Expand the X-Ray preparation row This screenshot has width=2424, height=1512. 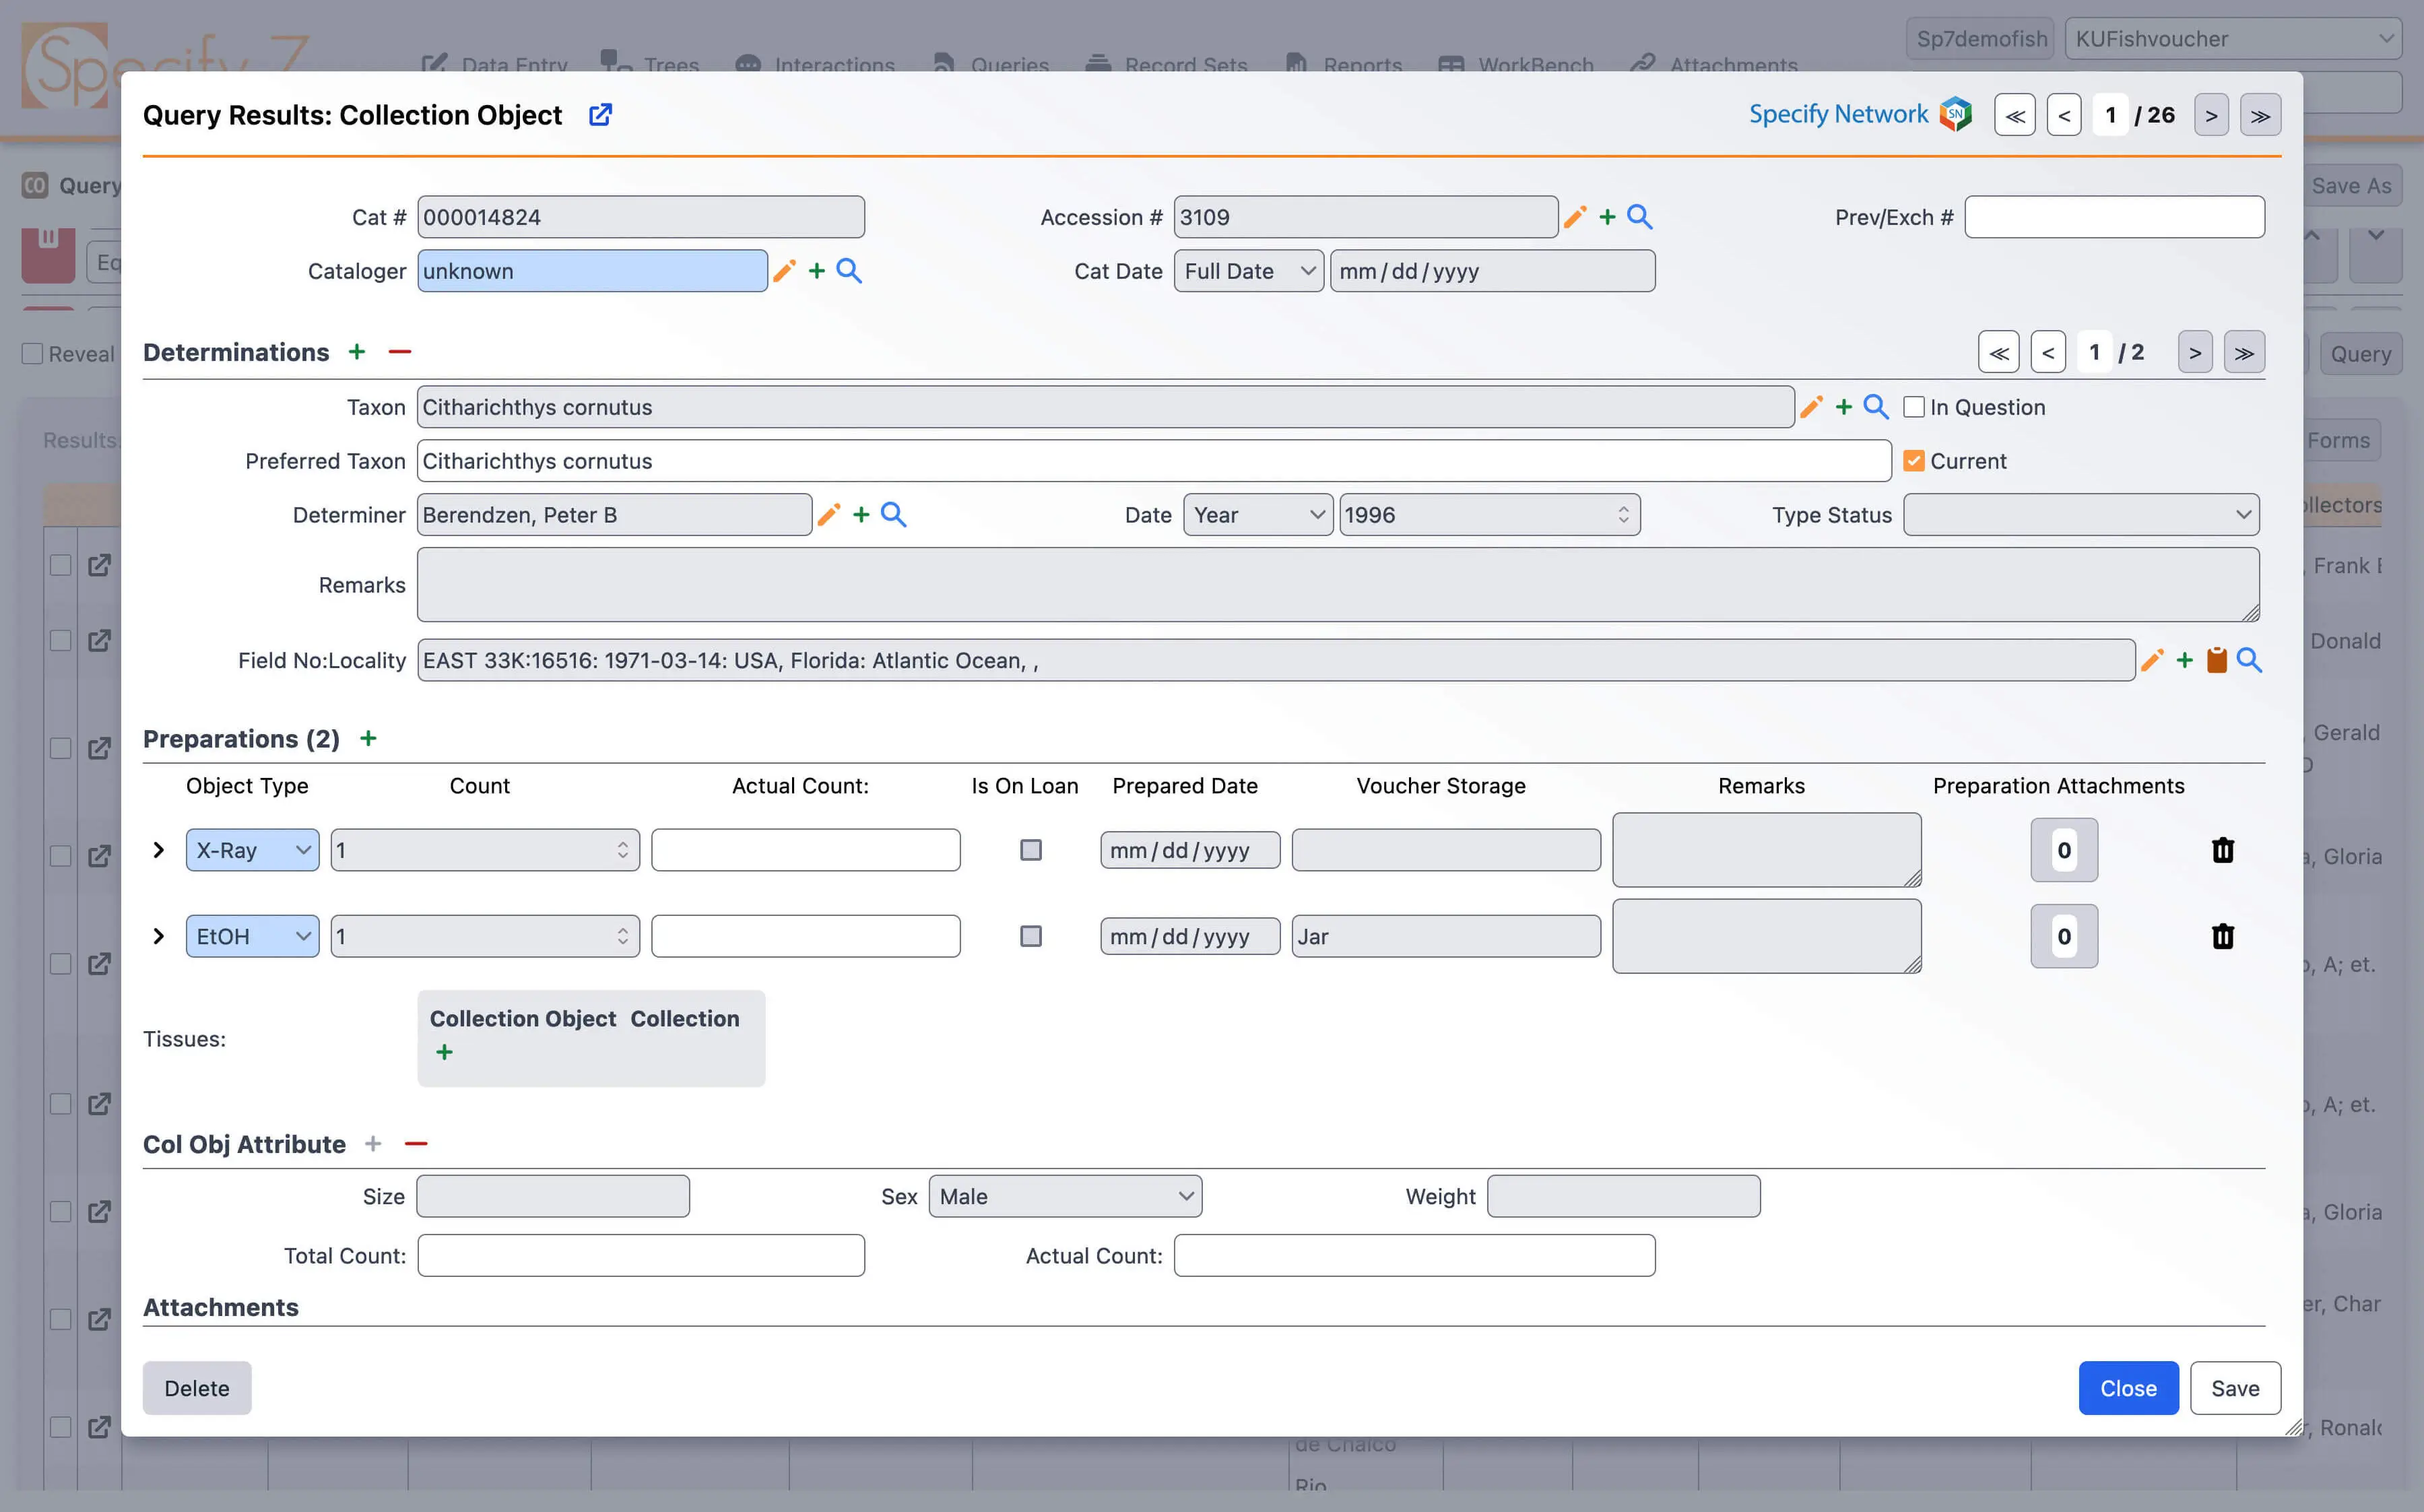pos(158,850)
